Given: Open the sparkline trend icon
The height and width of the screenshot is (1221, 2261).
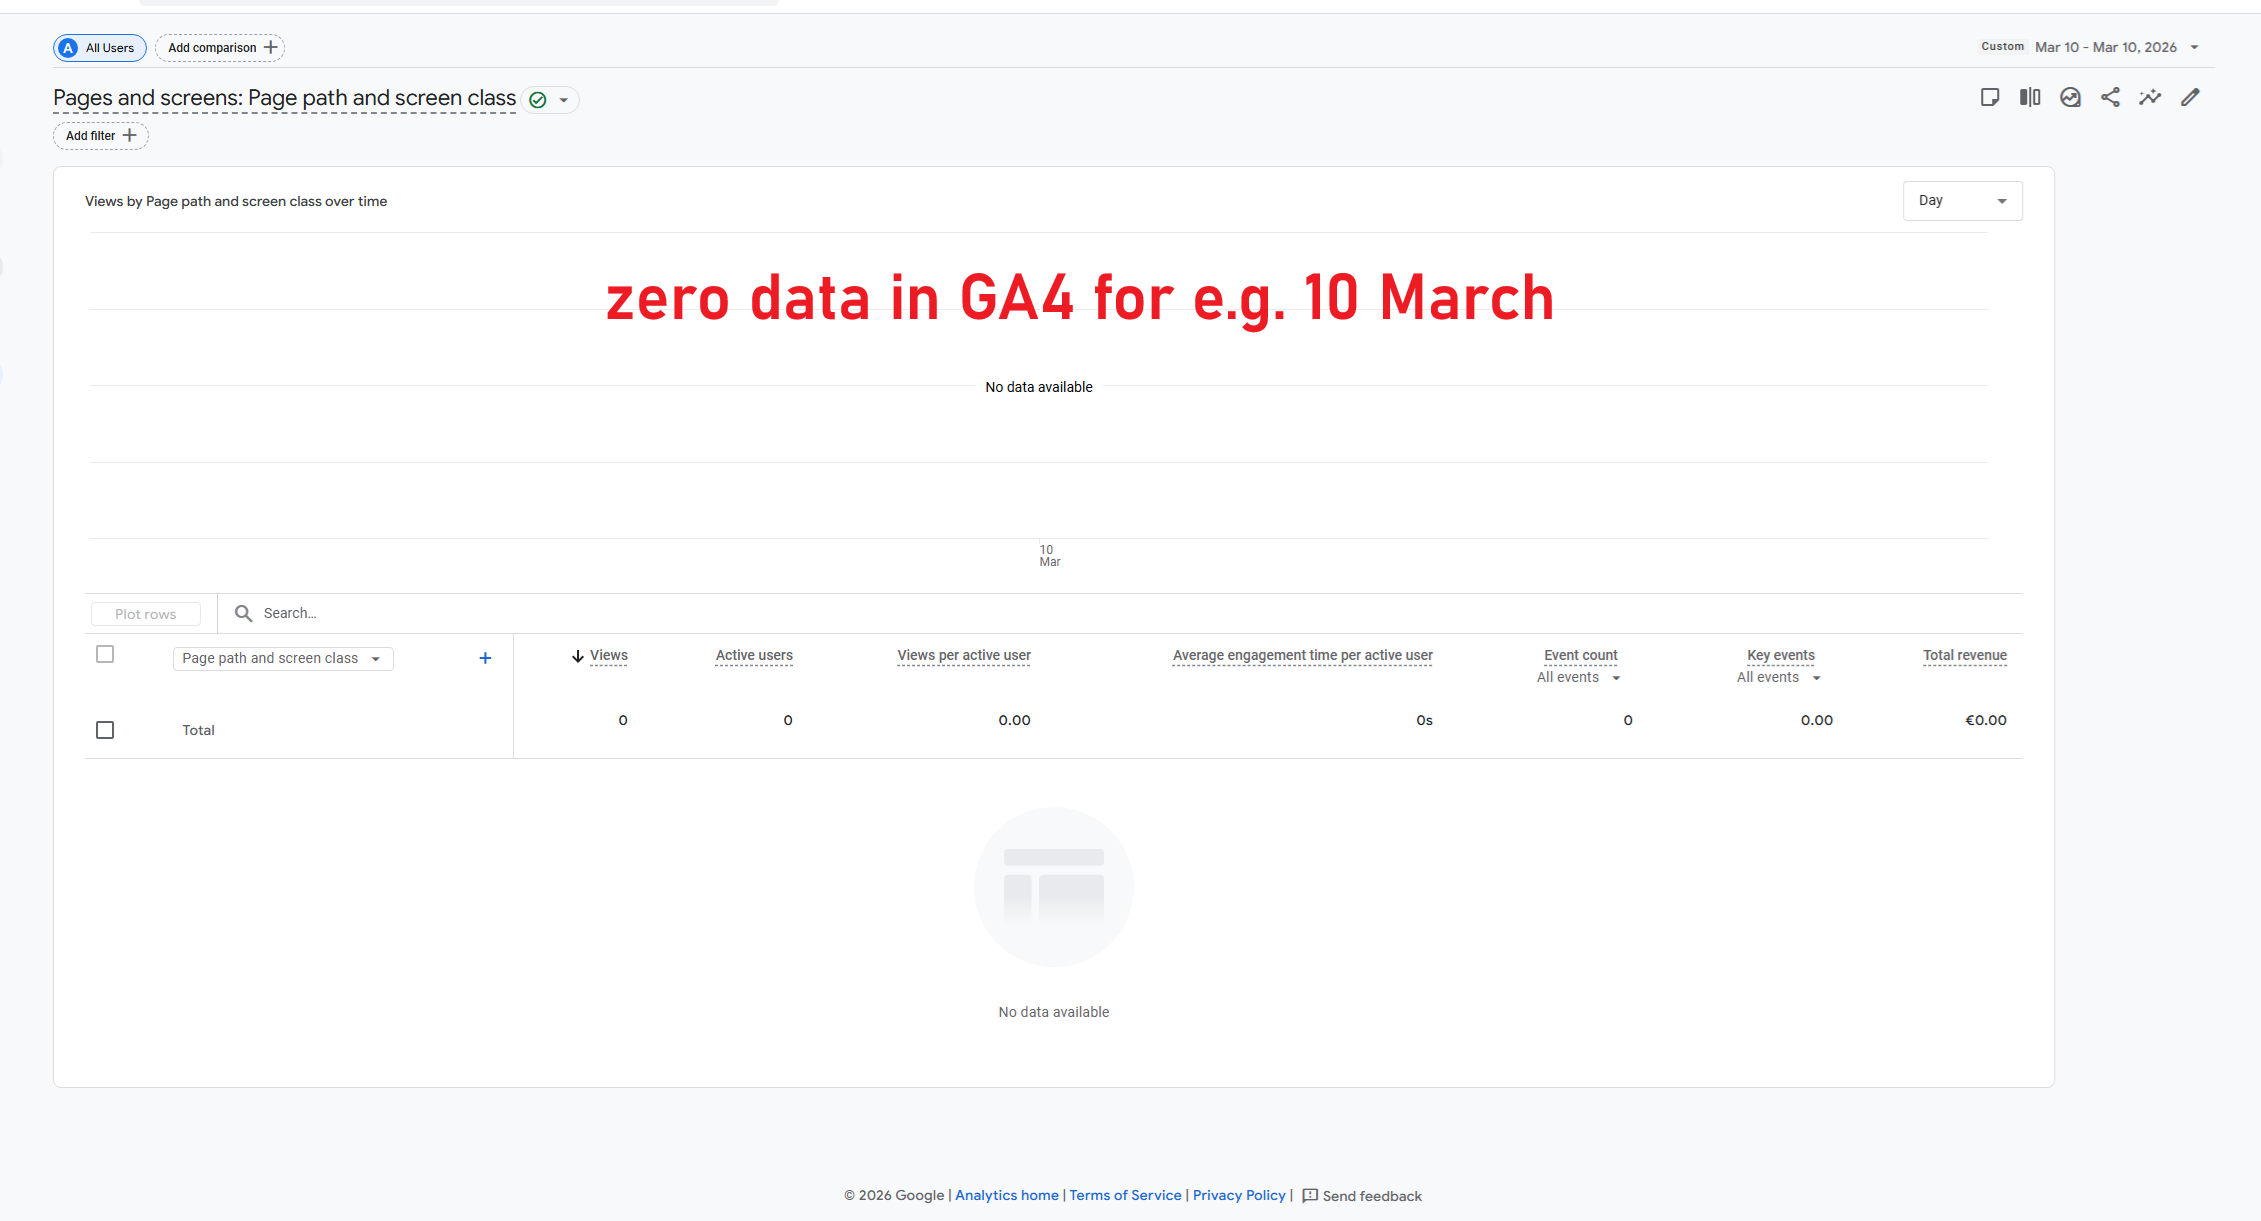Looking at the screenshot, I should (x=2150, y=97).
